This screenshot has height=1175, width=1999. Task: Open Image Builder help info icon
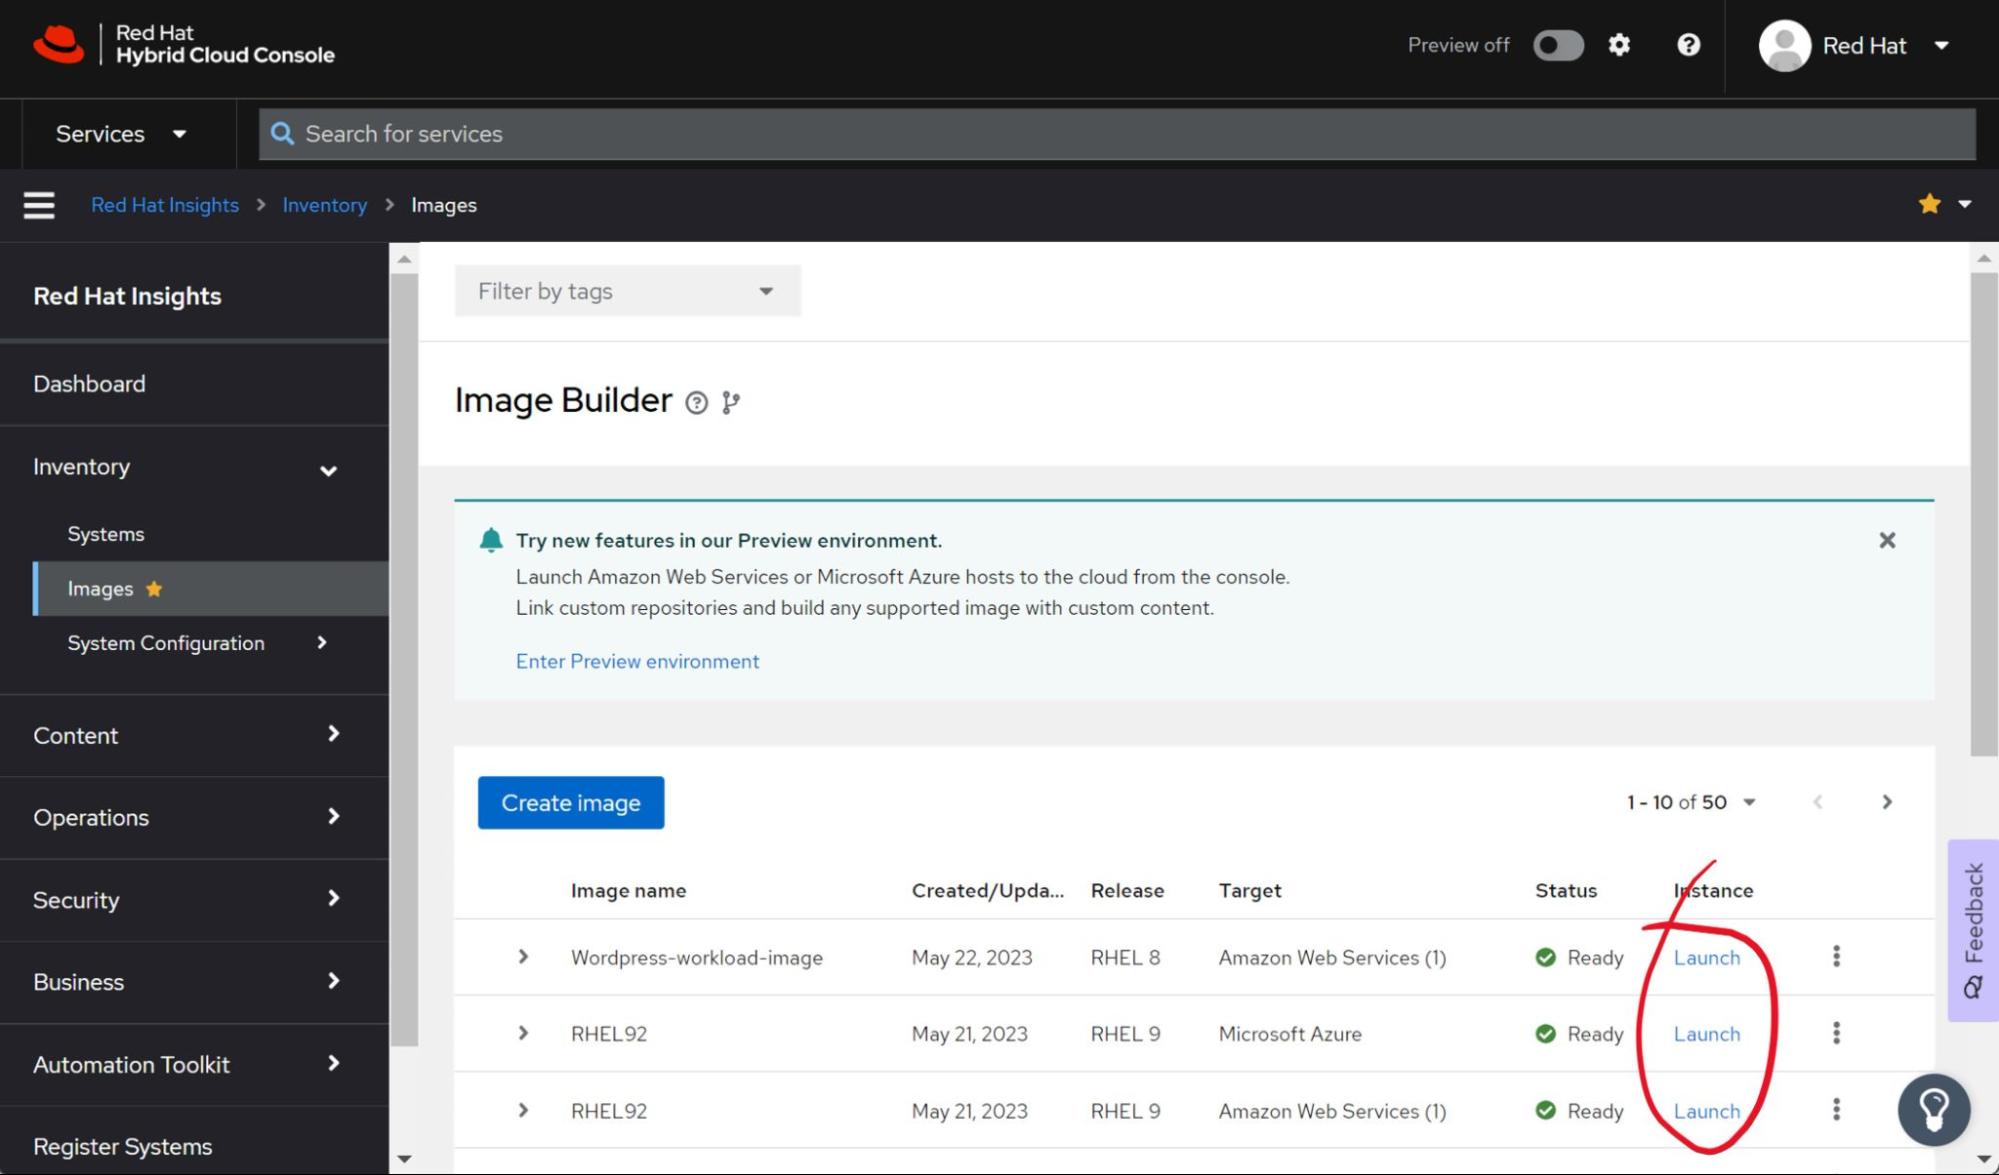697,402
